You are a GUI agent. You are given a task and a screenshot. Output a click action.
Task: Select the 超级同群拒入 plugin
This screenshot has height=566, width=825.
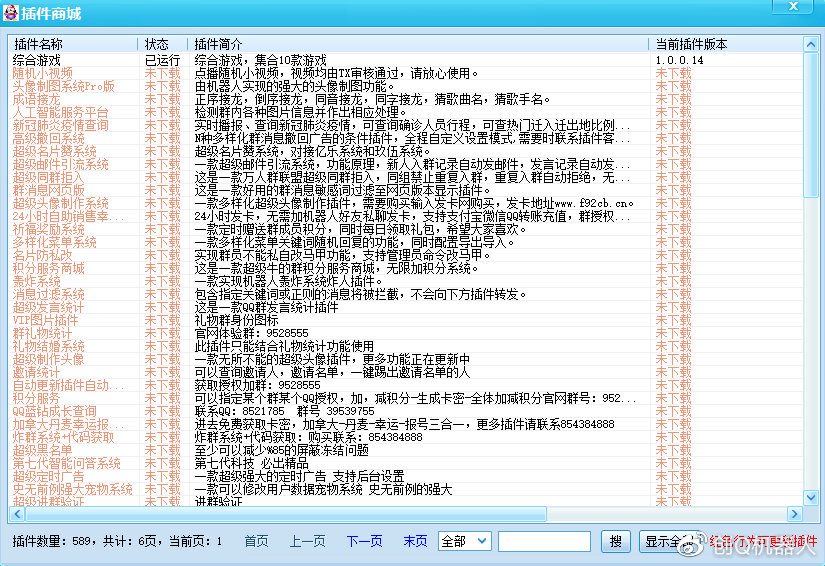(x=48, y=177)
